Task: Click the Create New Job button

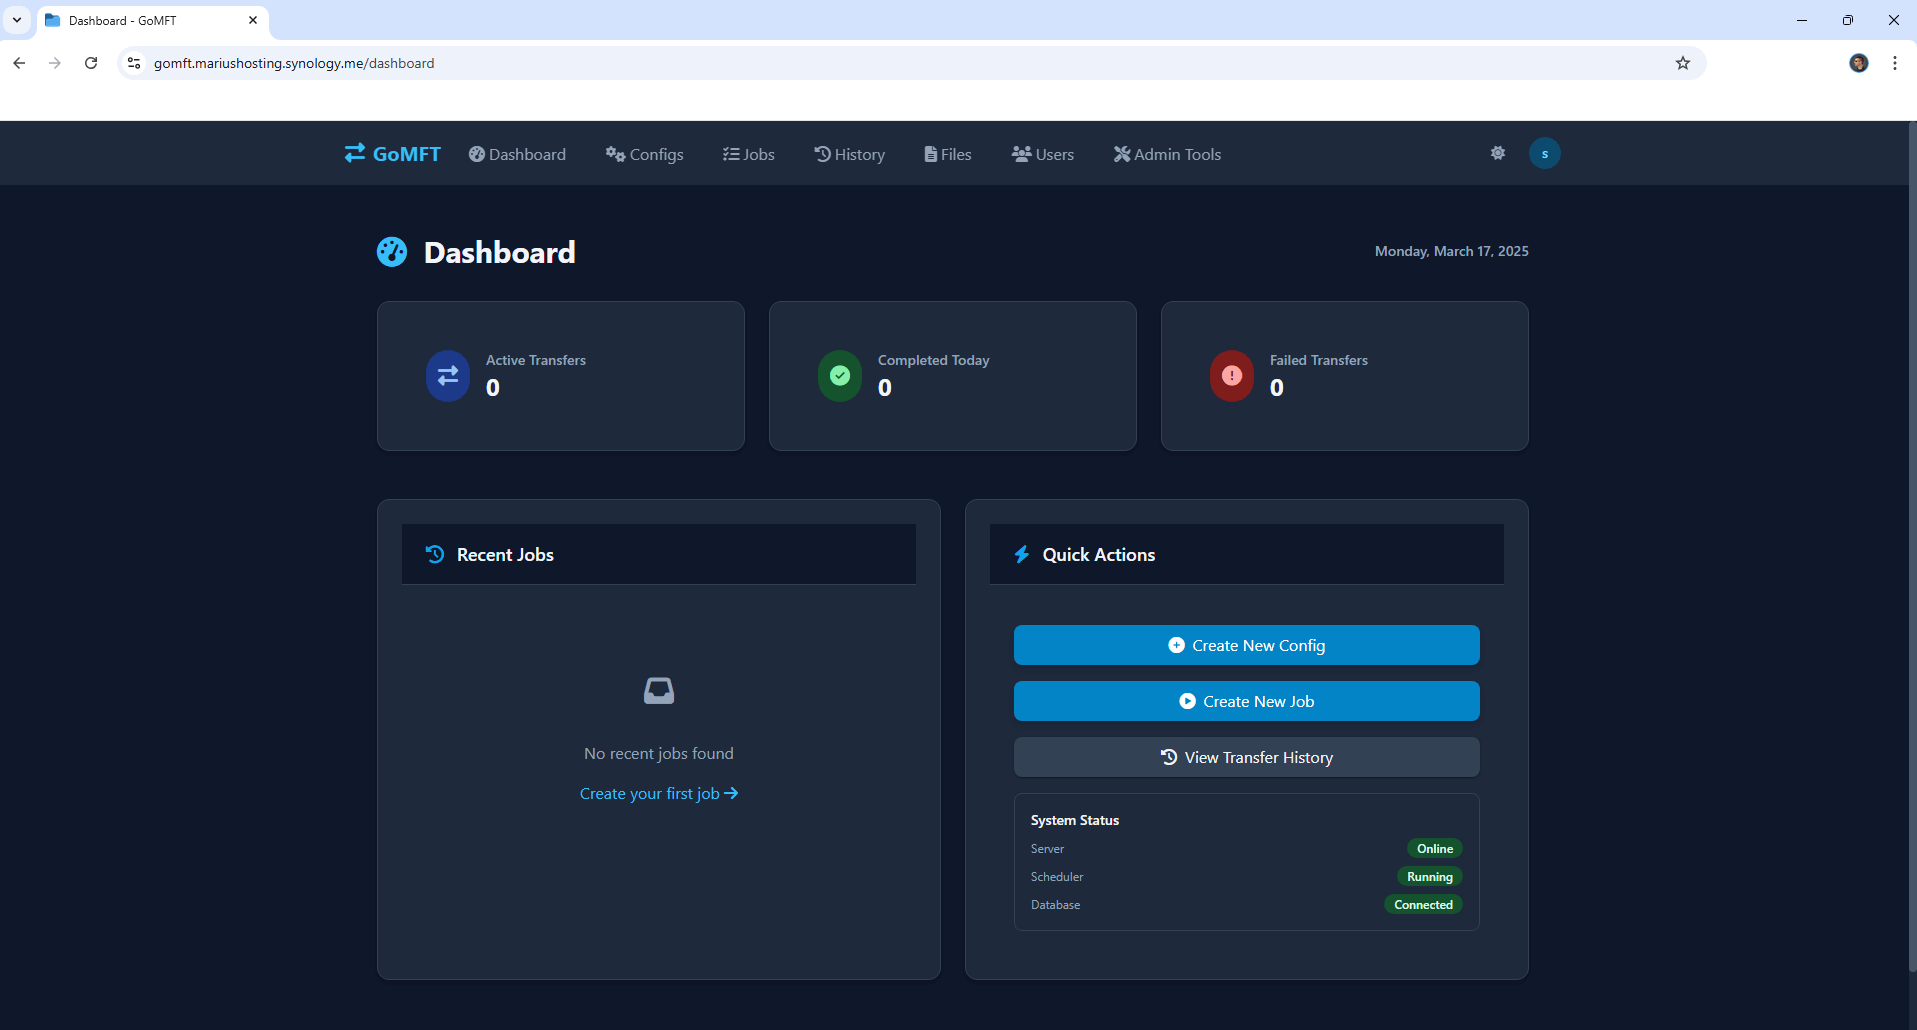Action: 1246,701
